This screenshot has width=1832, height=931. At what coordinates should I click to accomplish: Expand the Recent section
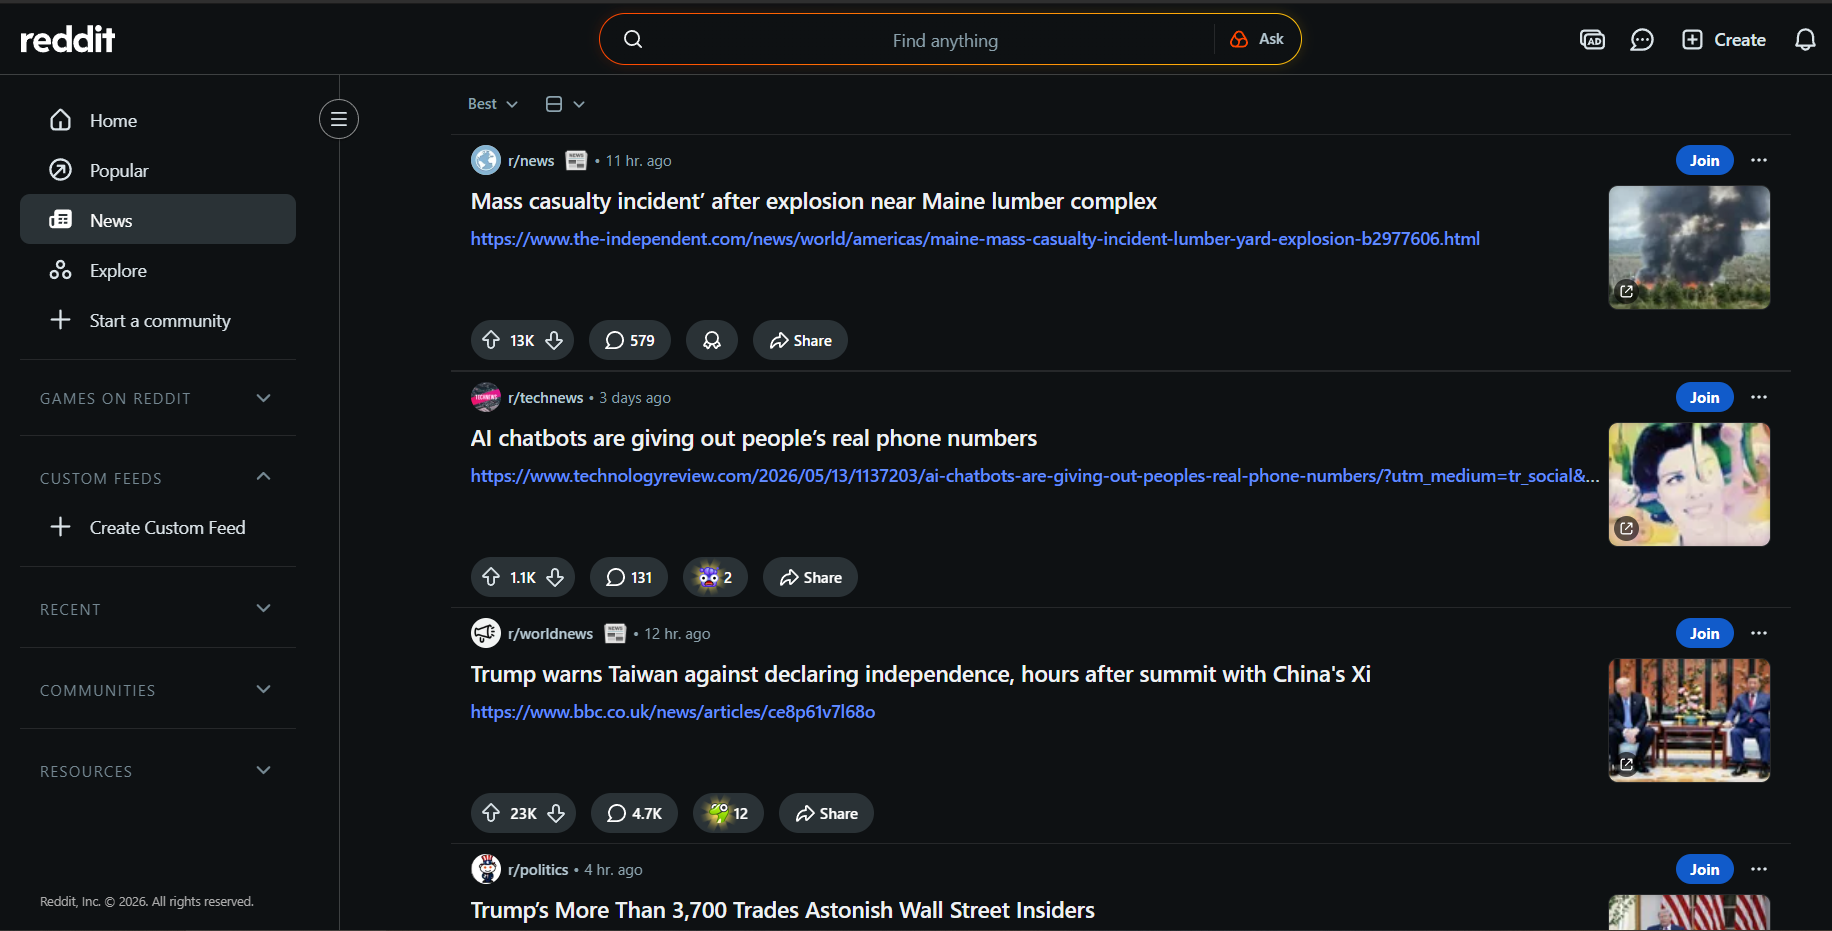[158, 609]
